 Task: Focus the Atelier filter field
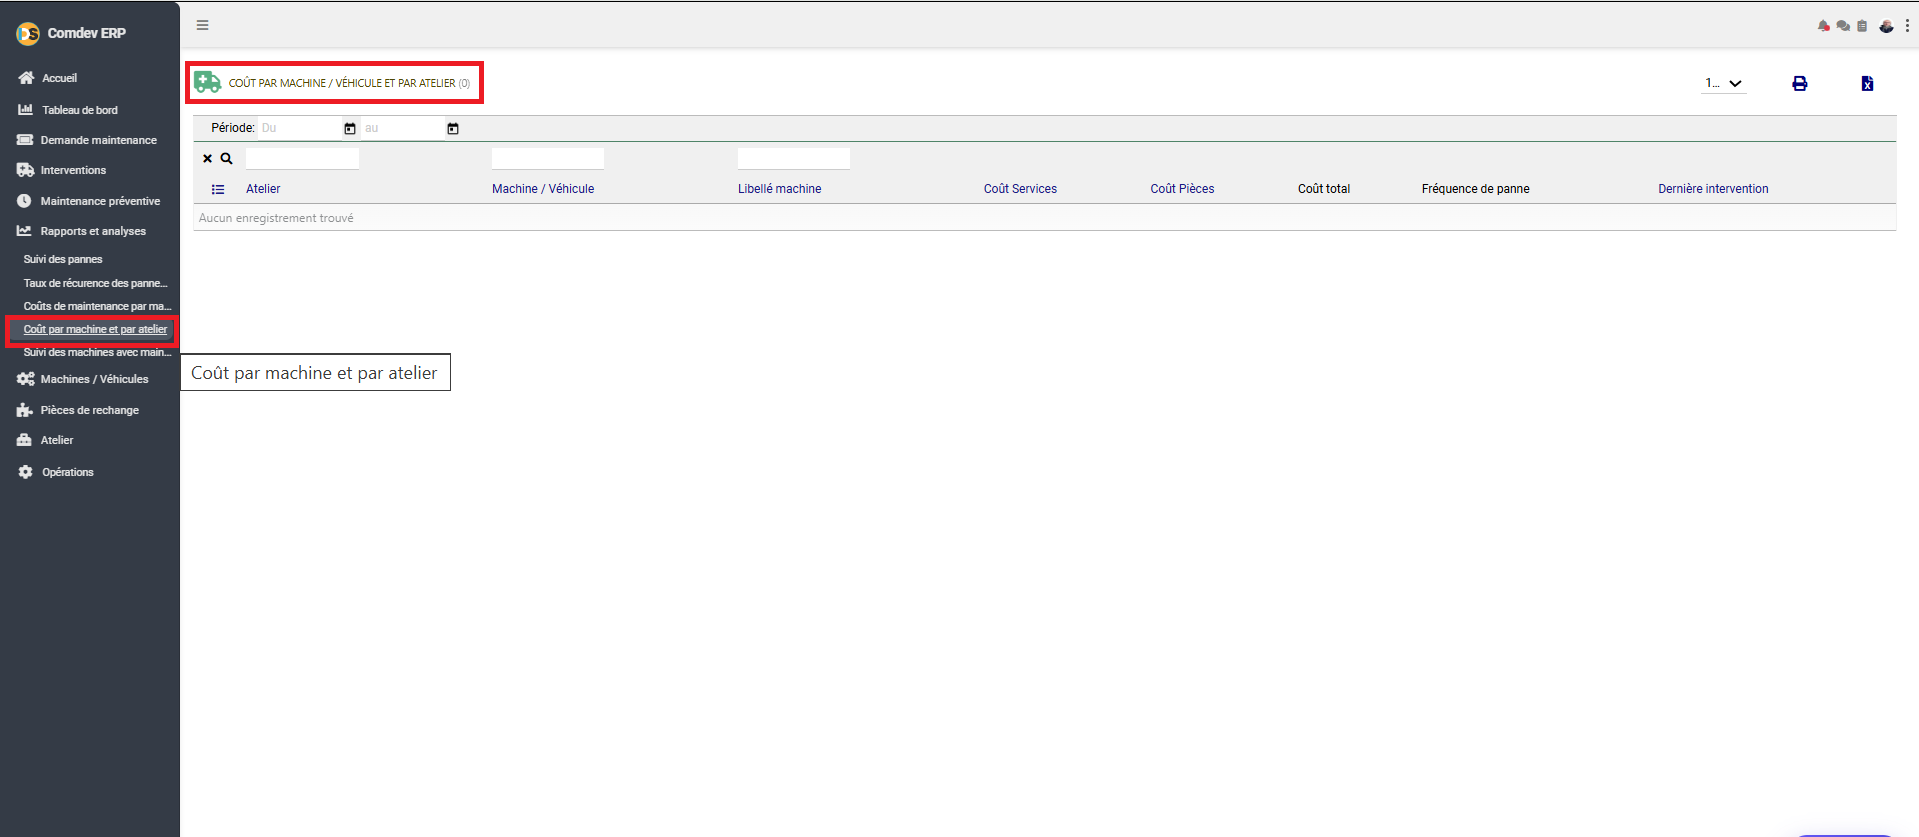pos(302,158)
